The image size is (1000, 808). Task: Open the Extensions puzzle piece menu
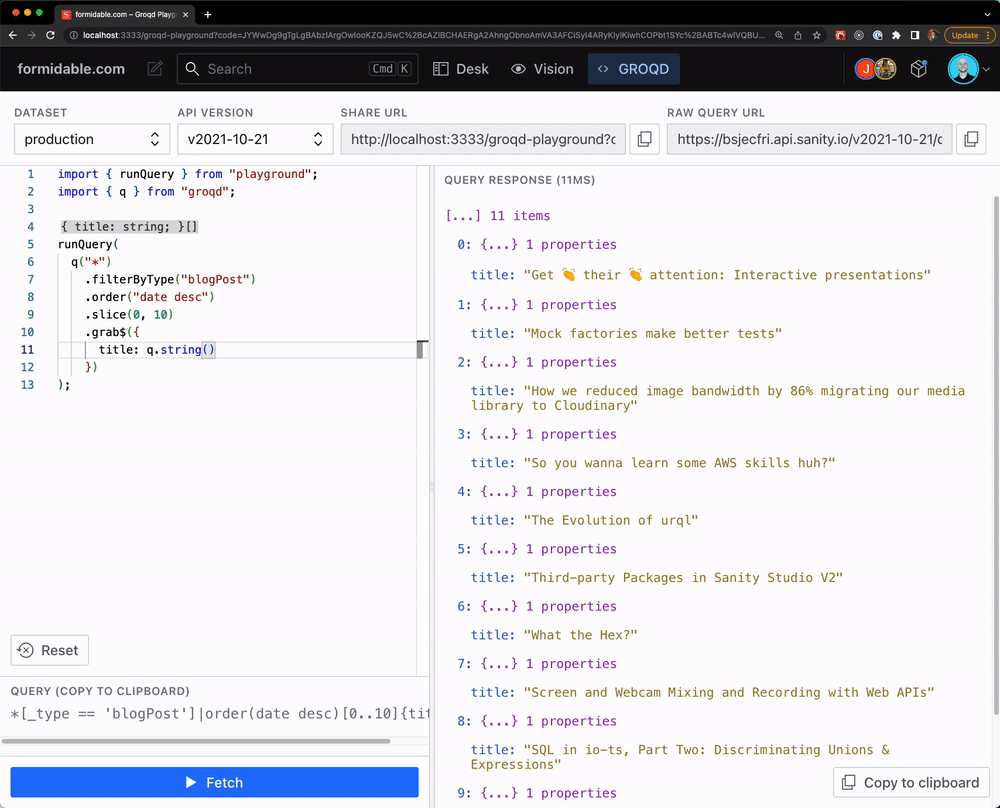point(896,35)
